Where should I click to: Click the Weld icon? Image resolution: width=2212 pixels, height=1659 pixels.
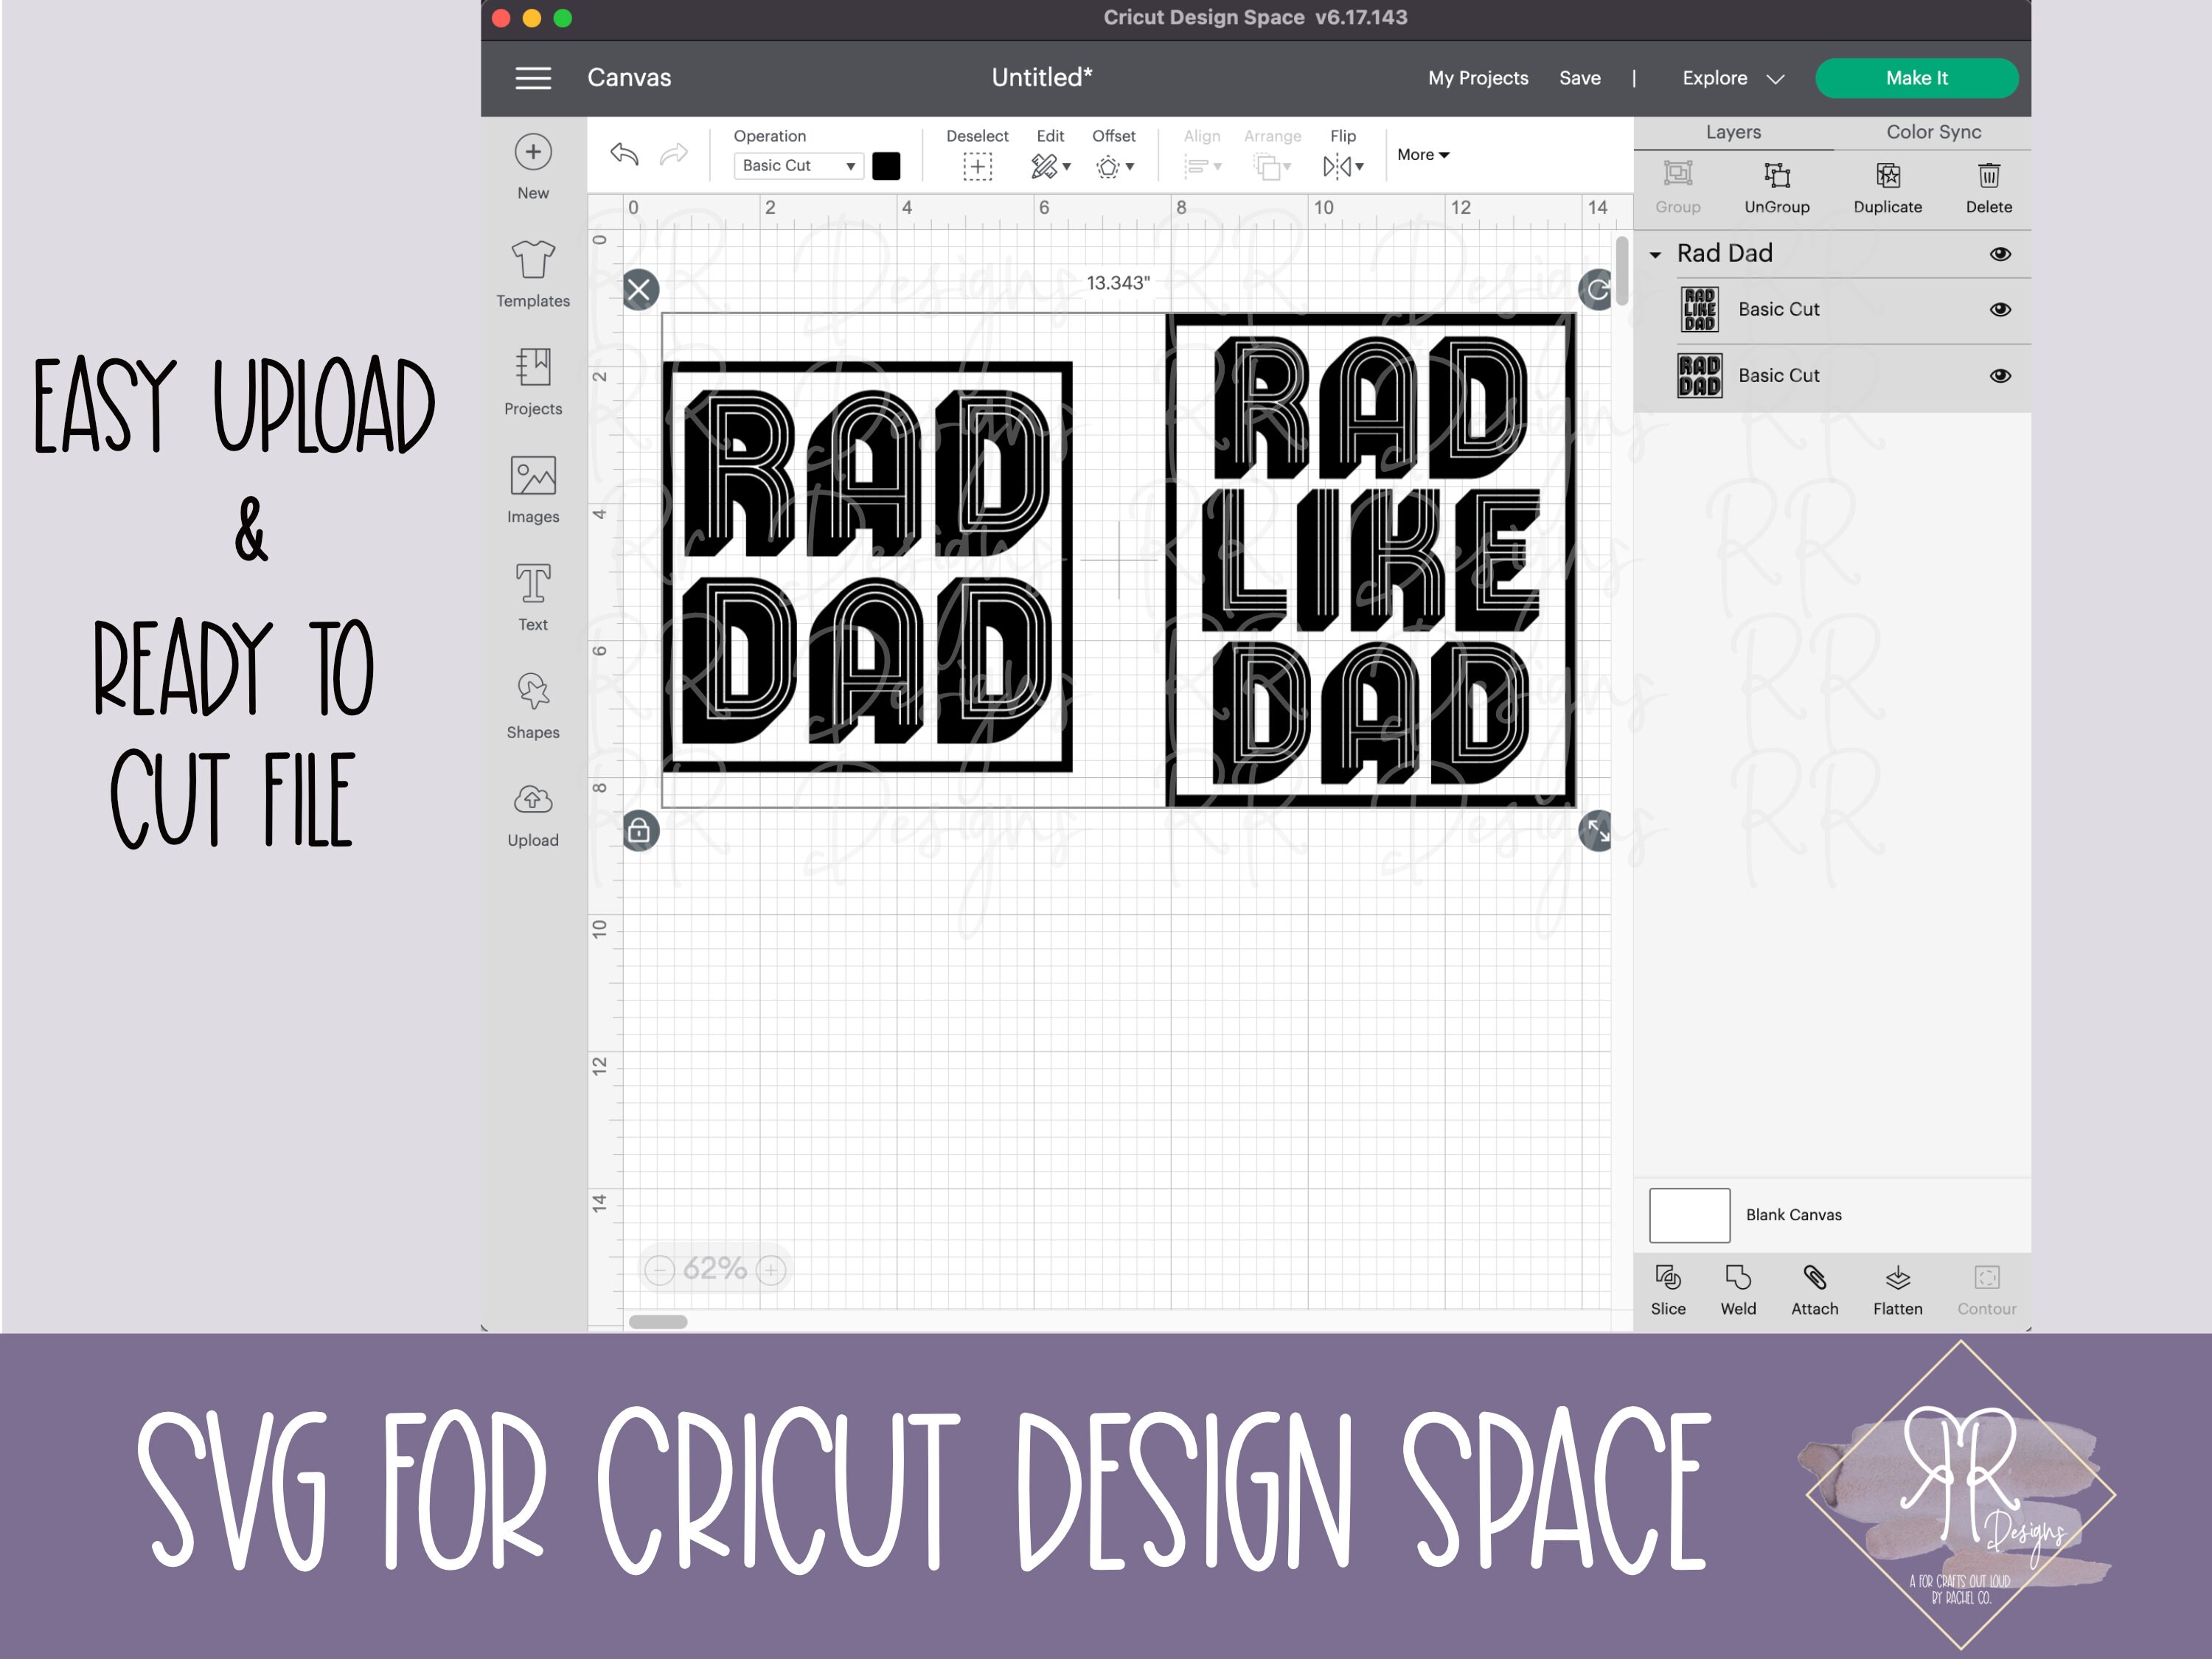coord(1738,1288)
